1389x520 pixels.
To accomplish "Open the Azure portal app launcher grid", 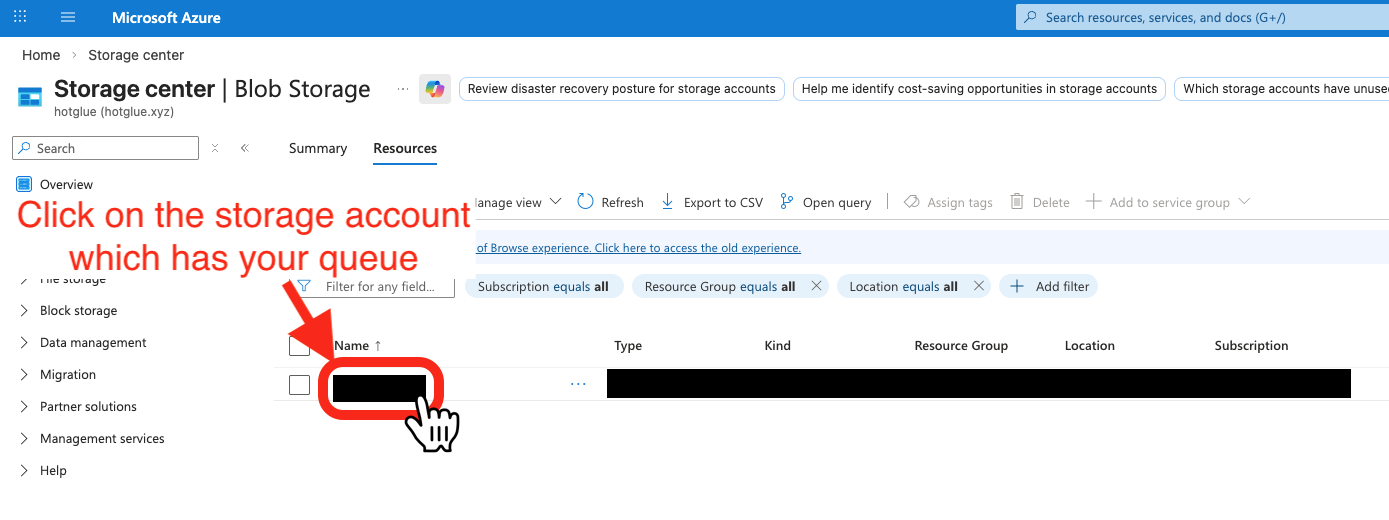I will (x=21, y=18).
